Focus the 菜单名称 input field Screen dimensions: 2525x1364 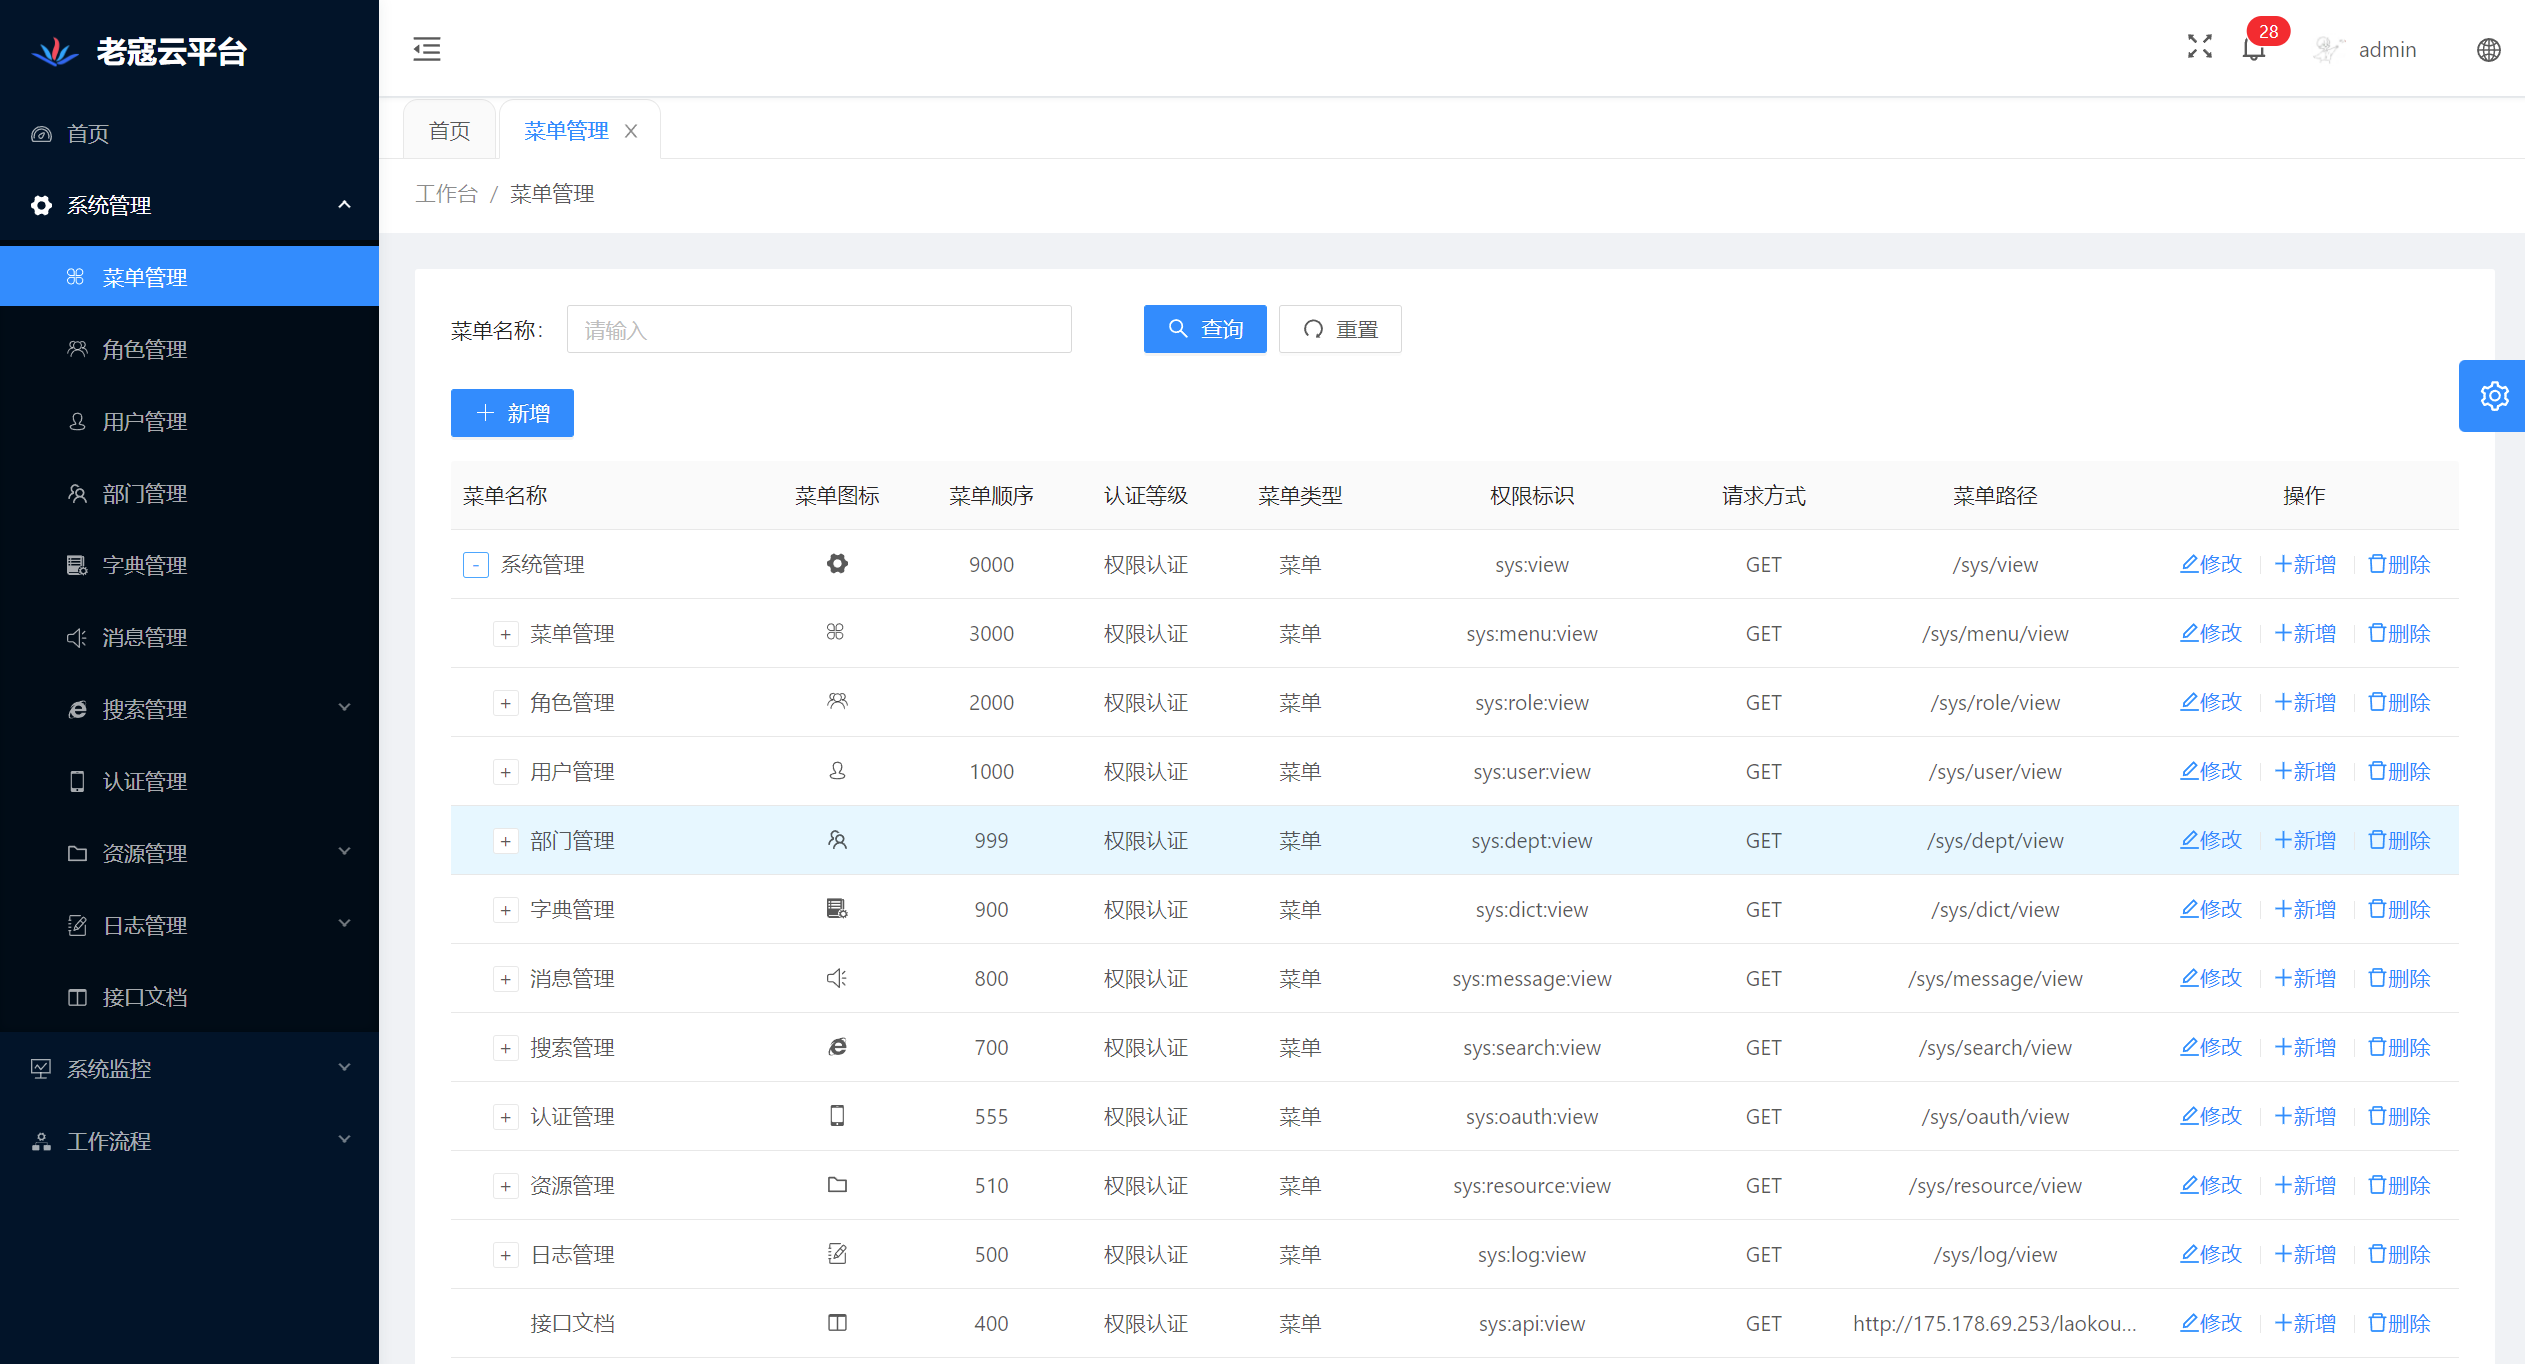pyautogui.click(x=818, y=329)
